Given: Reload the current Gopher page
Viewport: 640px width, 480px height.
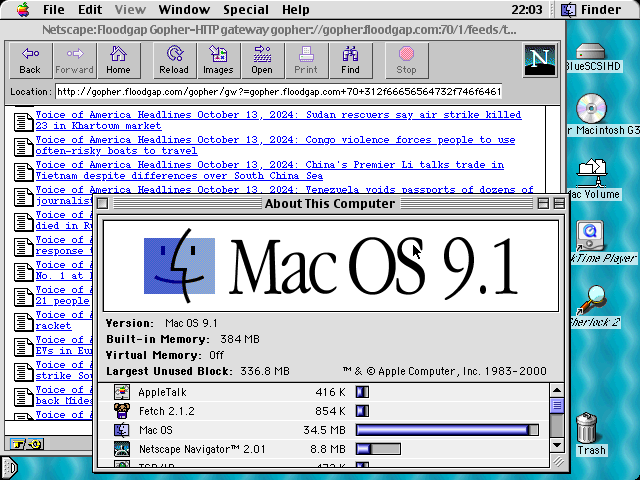Looking at the screenshot, I should point(174,60).
